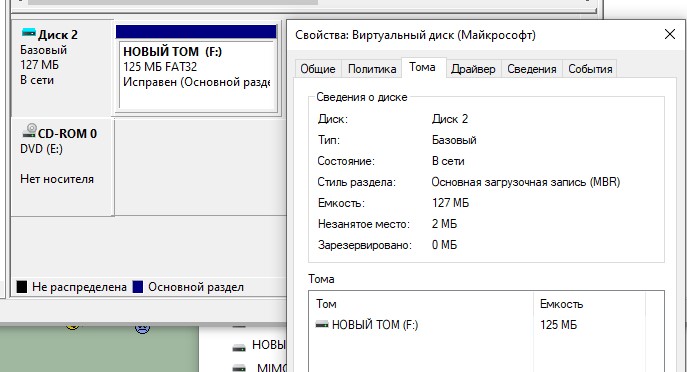Switch to the Политика tab
This screenshot has width=687, height=372.
pyautogui.click(x=372, y=69)
